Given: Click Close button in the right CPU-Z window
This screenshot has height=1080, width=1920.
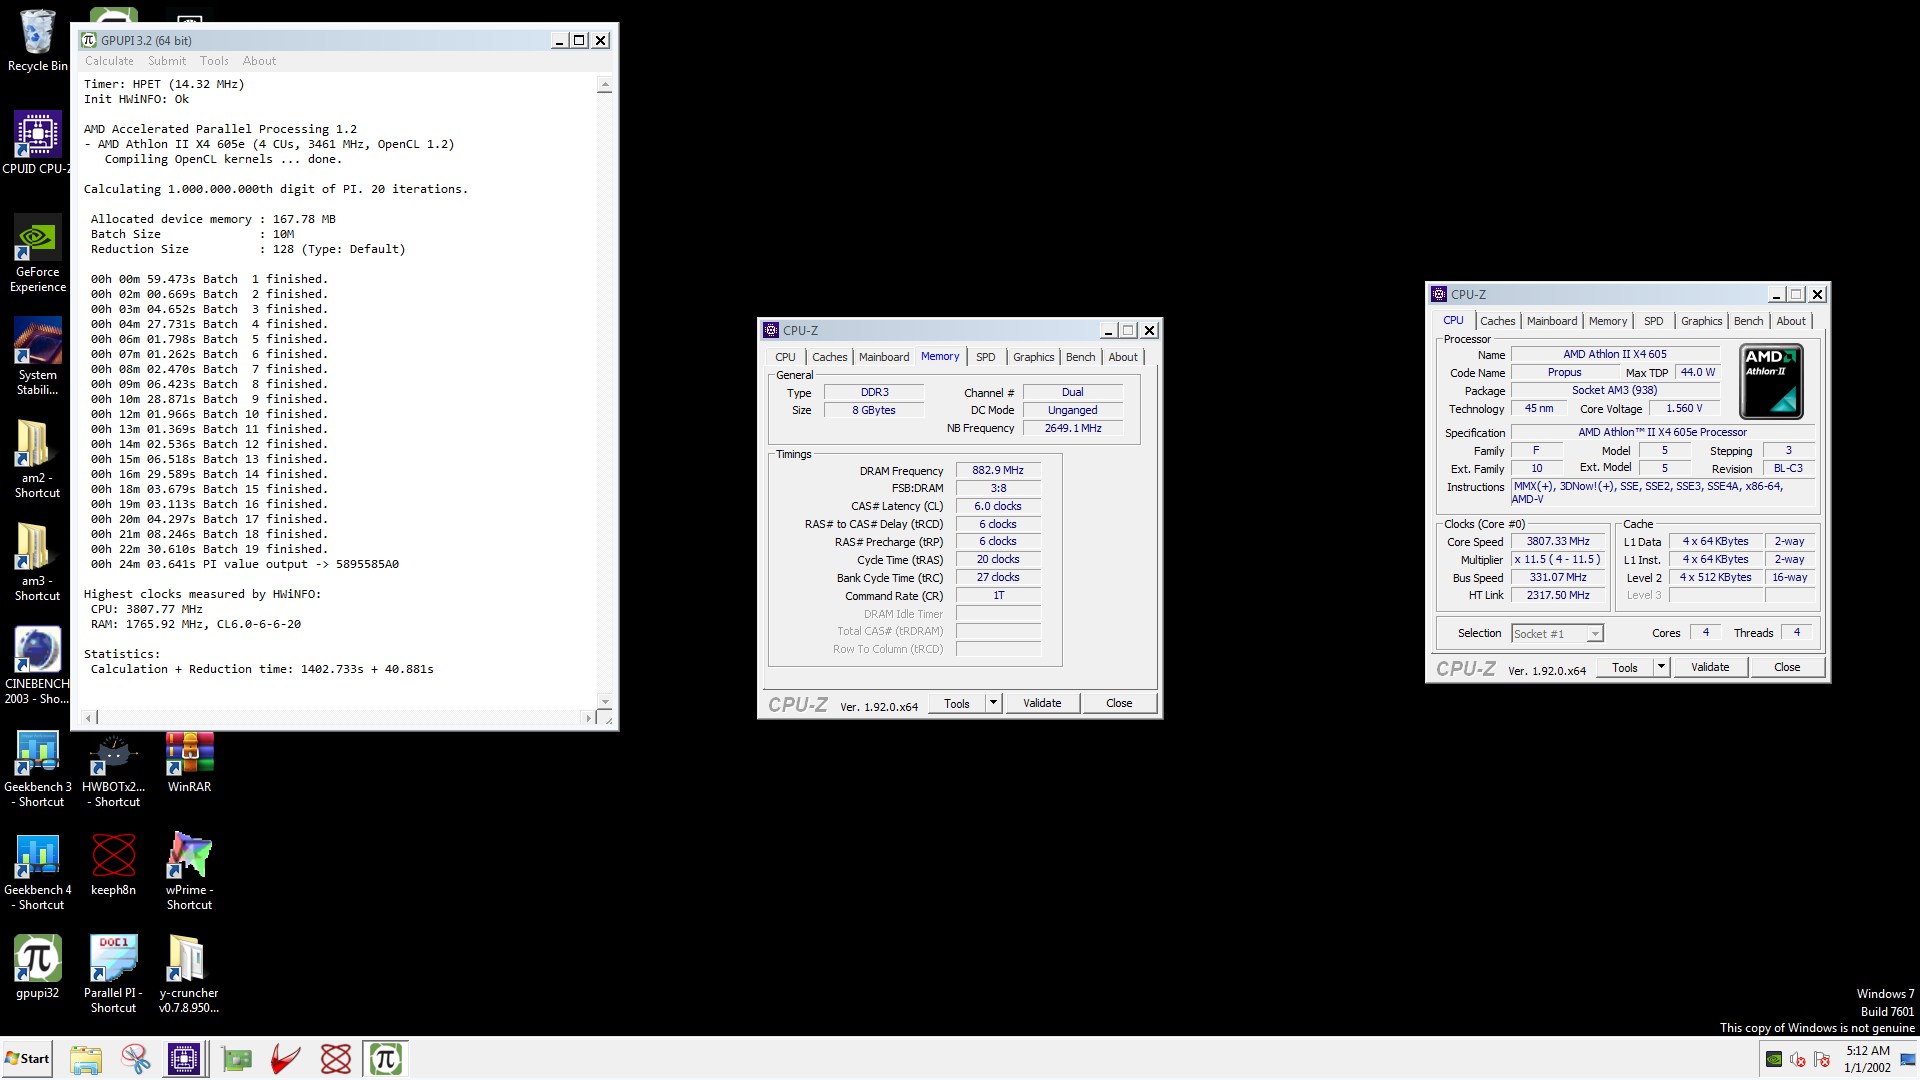Looking at the screenshot, I should coord(1787,667).
